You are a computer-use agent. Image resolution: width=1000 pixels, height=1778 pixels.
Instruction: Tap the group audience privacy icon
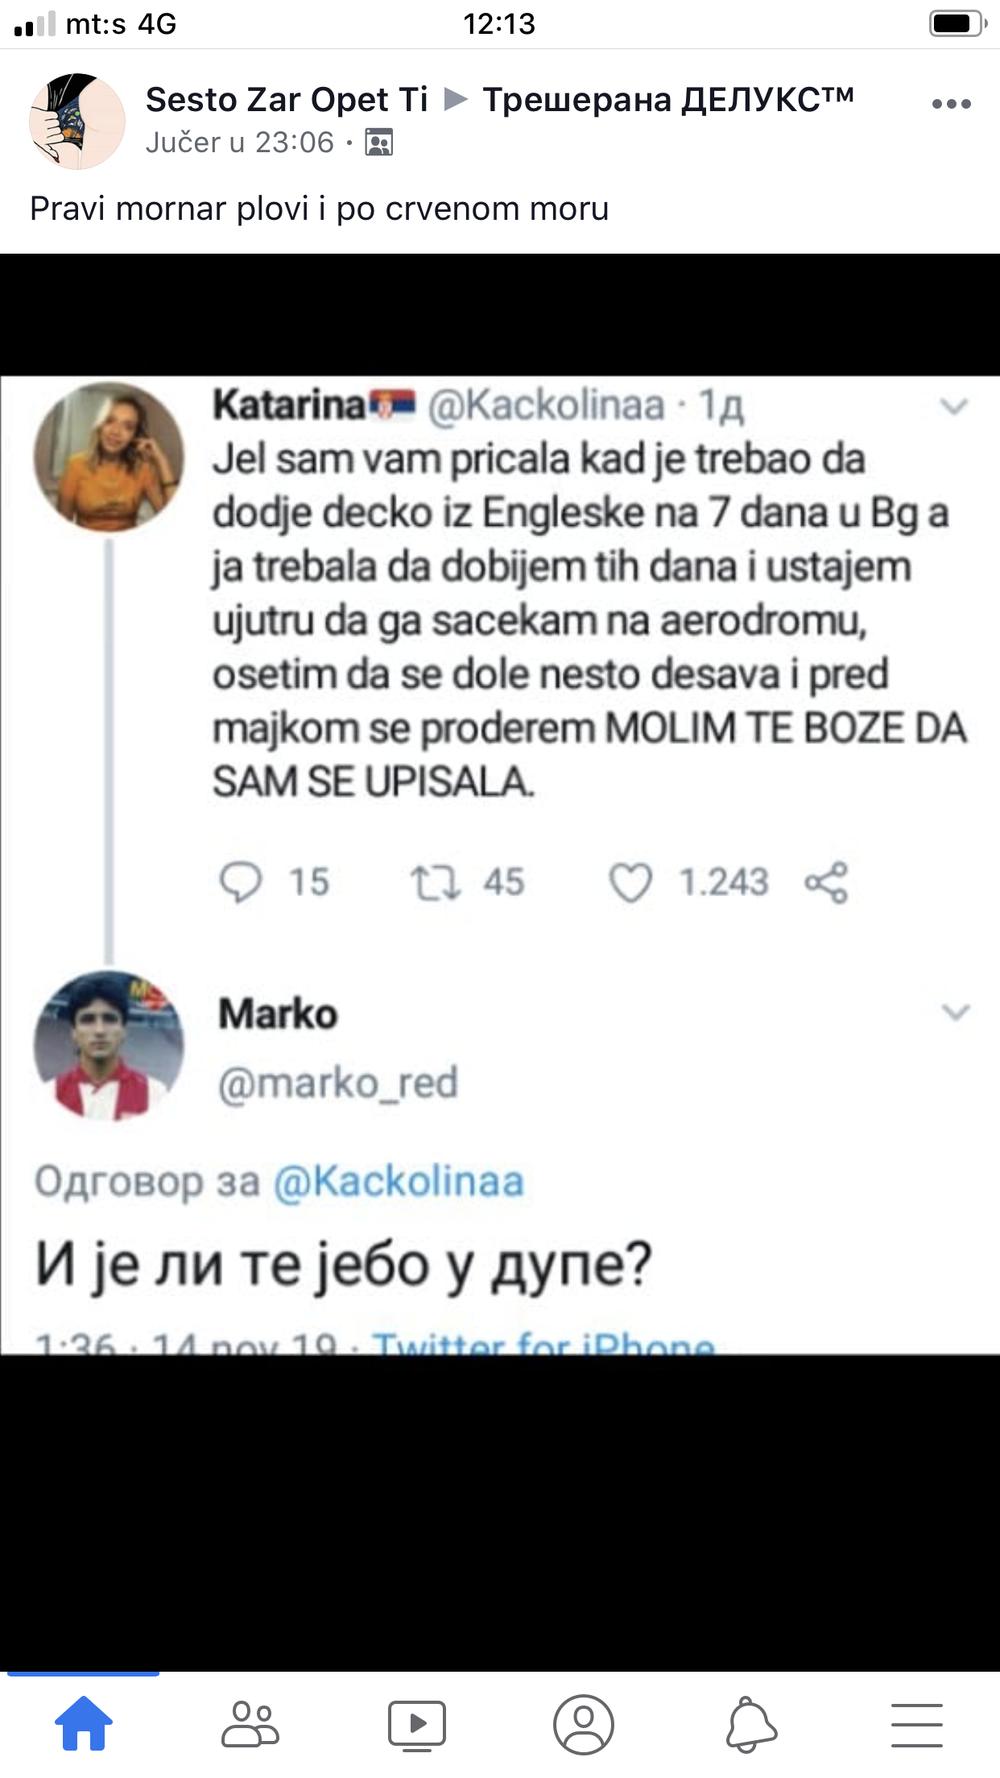379,143
